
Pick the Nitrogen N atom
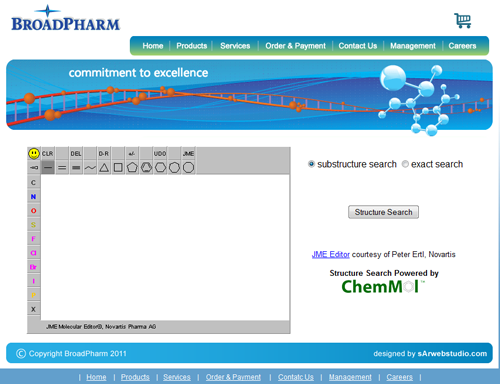click(33, 197)
